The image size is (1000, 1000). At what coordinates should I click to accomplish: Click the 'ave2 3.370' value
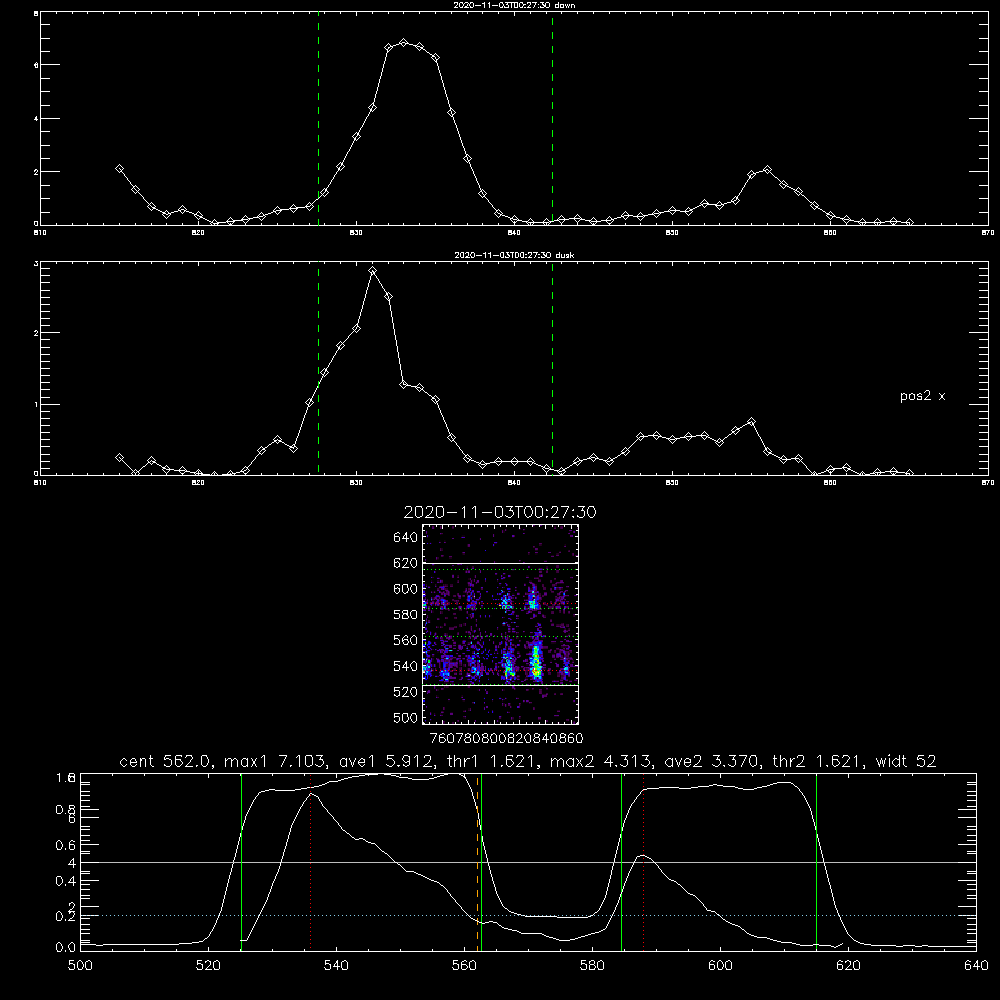[x=712, y=761]
